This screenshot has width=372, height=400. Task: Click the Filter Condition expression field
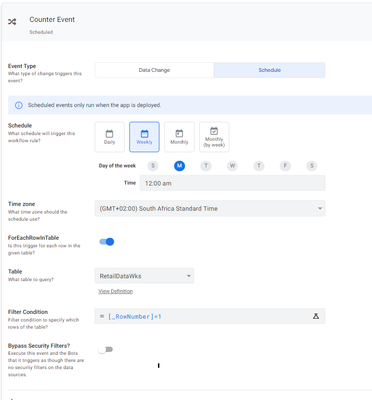point(210,316)
